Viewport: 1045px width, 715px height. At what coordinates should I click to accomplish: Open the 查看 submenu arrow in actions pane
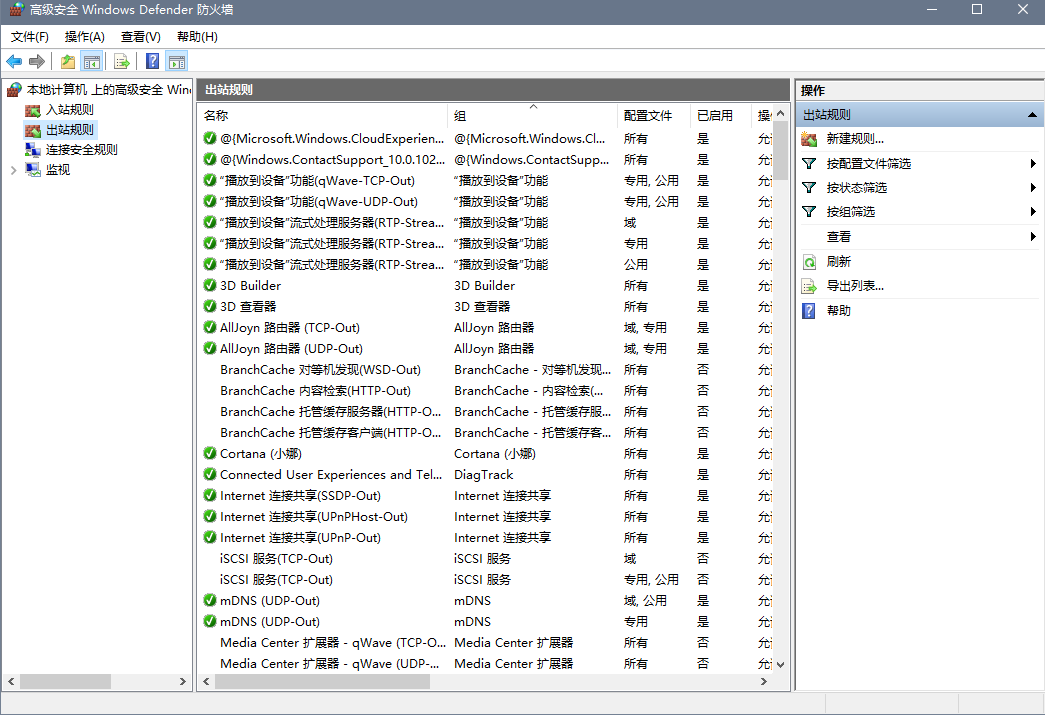pyautogui.click(x=1032, y=236)
